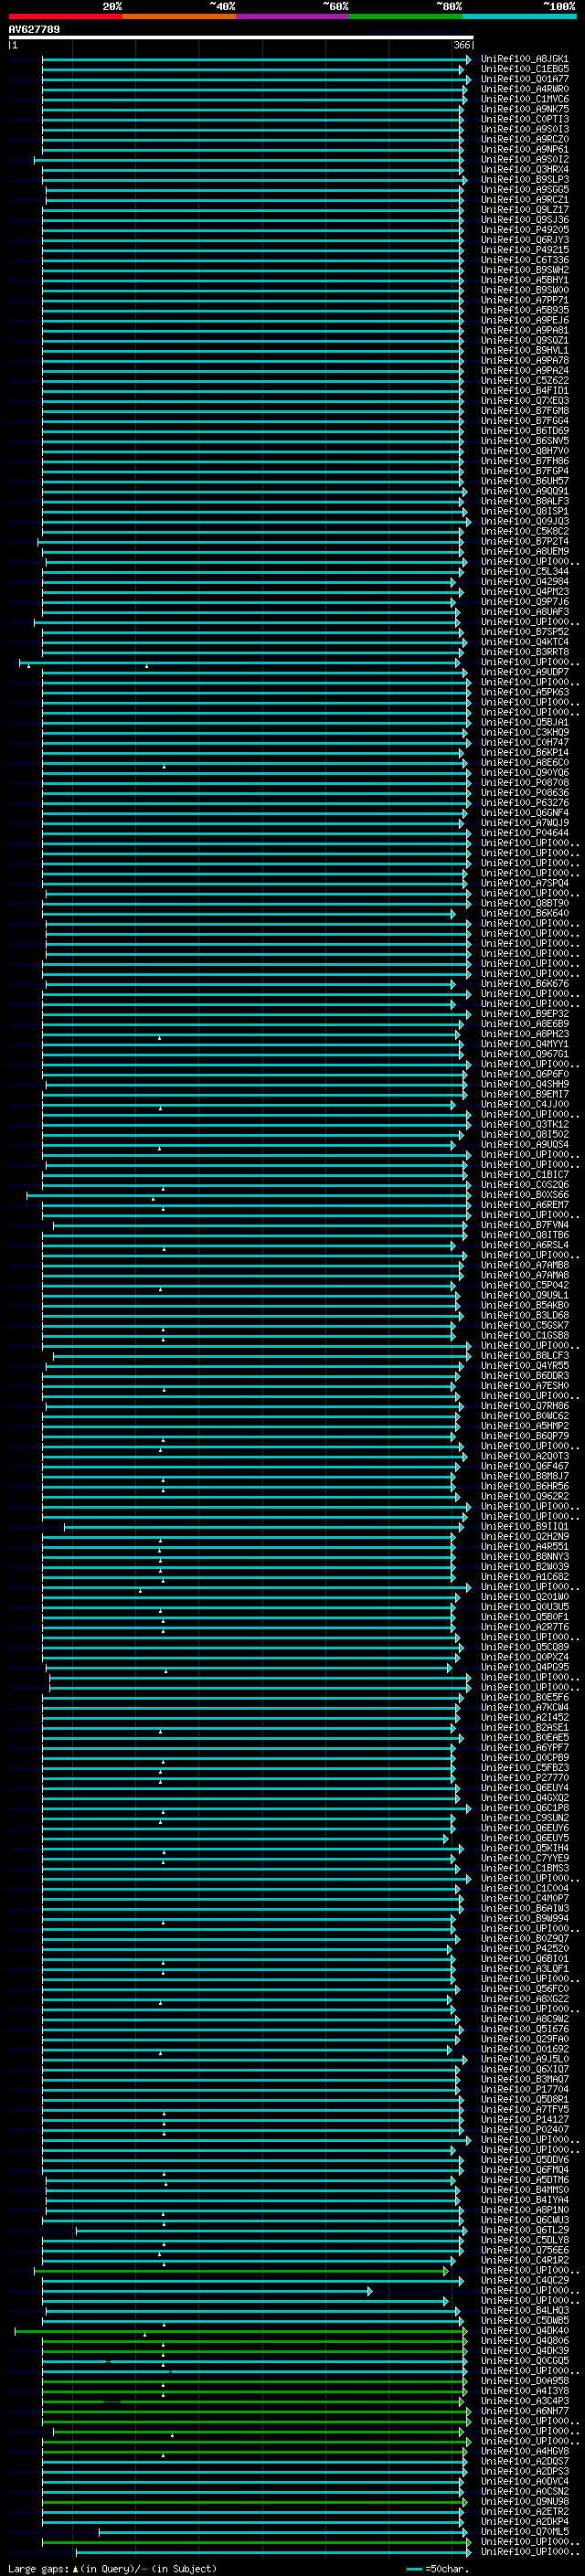Click the cyan ~100% identity legend segment

coord(519,17)
